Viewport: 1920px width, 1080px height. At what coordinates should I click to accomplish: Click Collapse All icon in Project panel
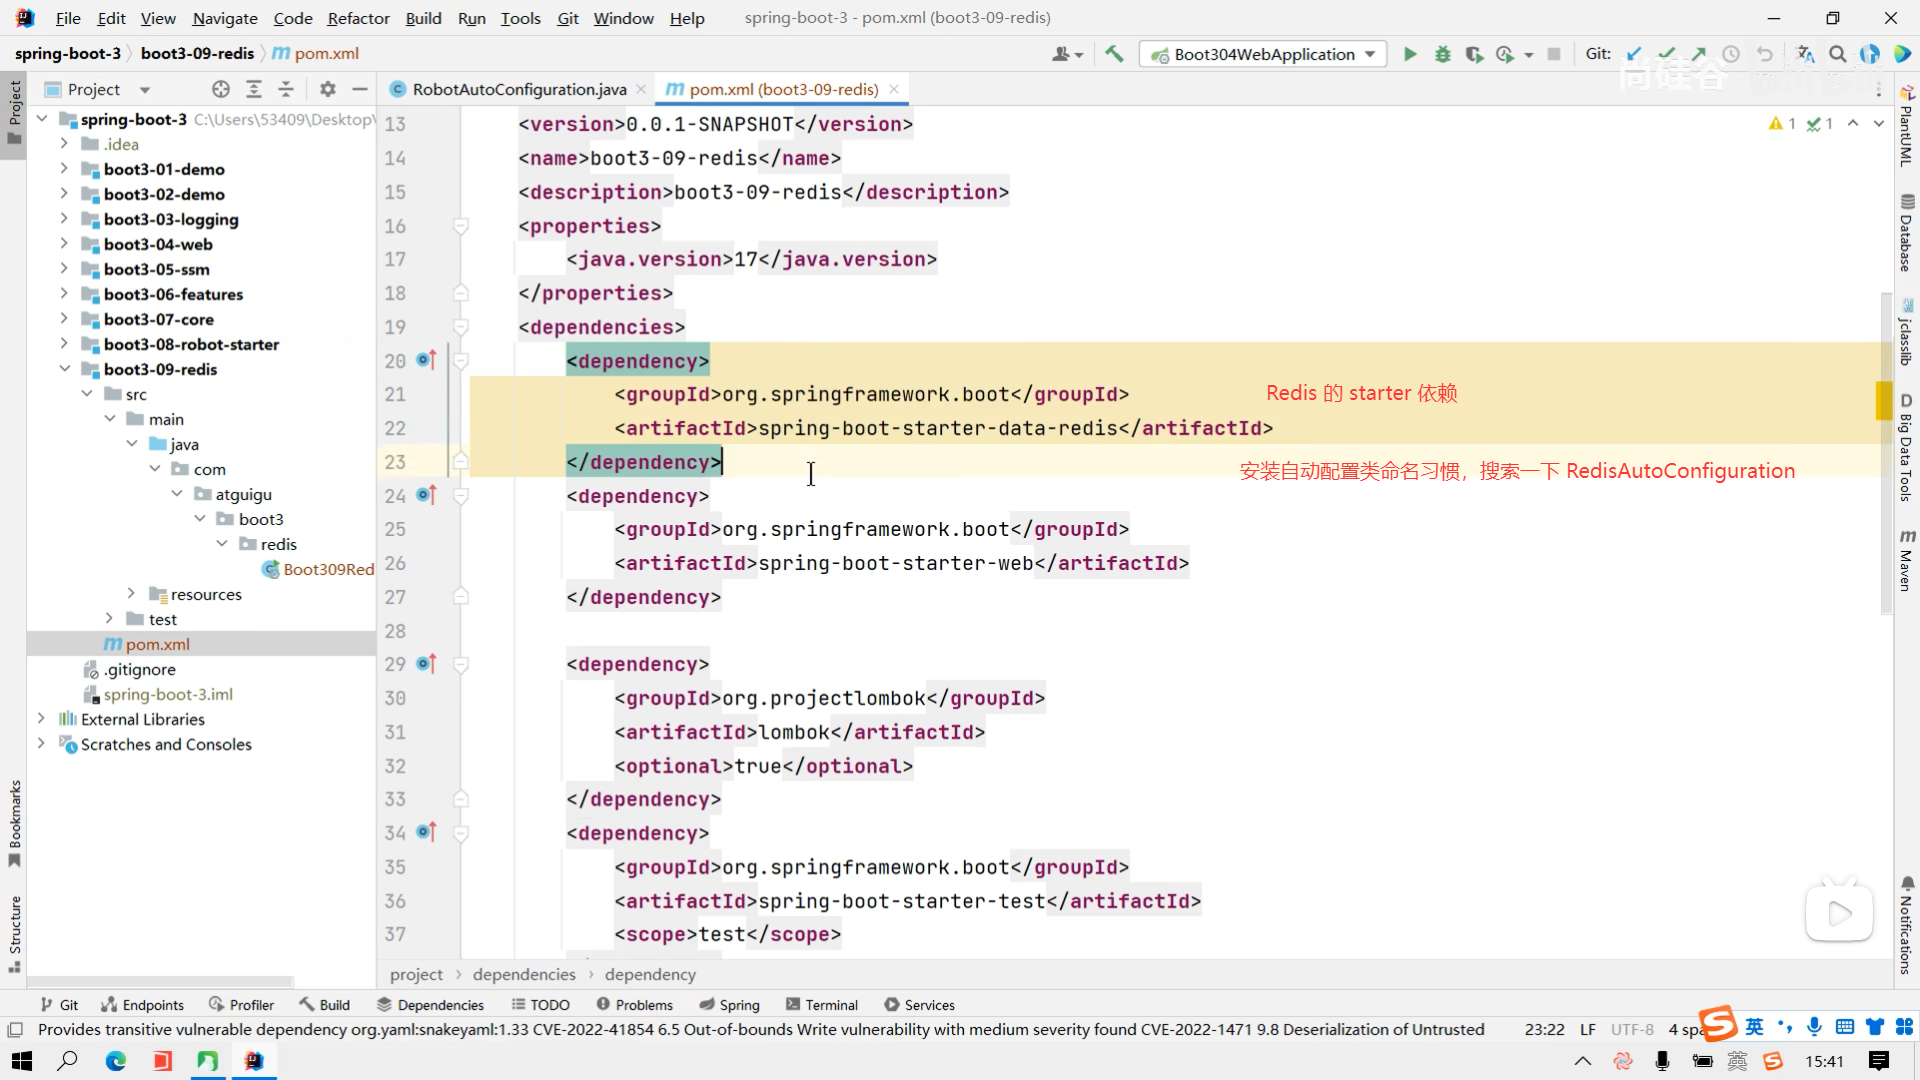point(286,89)
